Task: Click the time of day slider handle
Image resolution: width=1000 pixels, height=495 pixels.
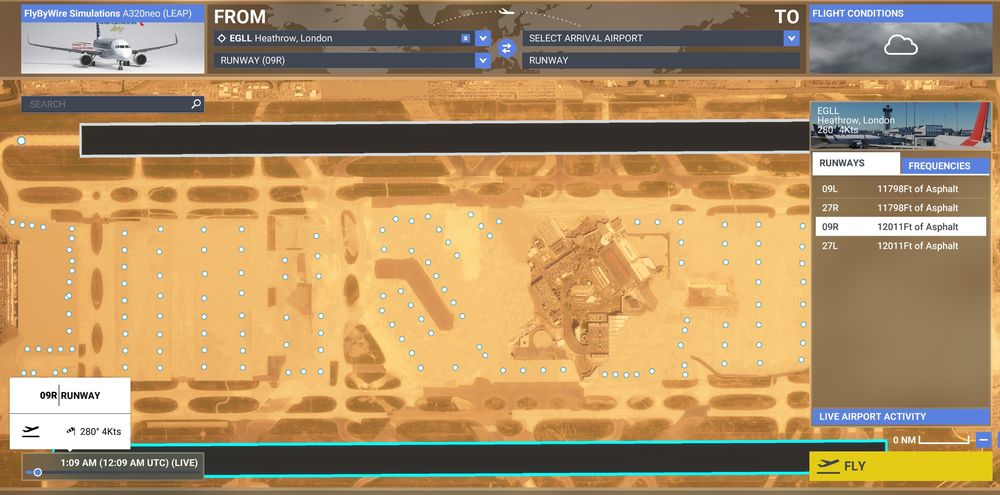Action: (38, 472)
